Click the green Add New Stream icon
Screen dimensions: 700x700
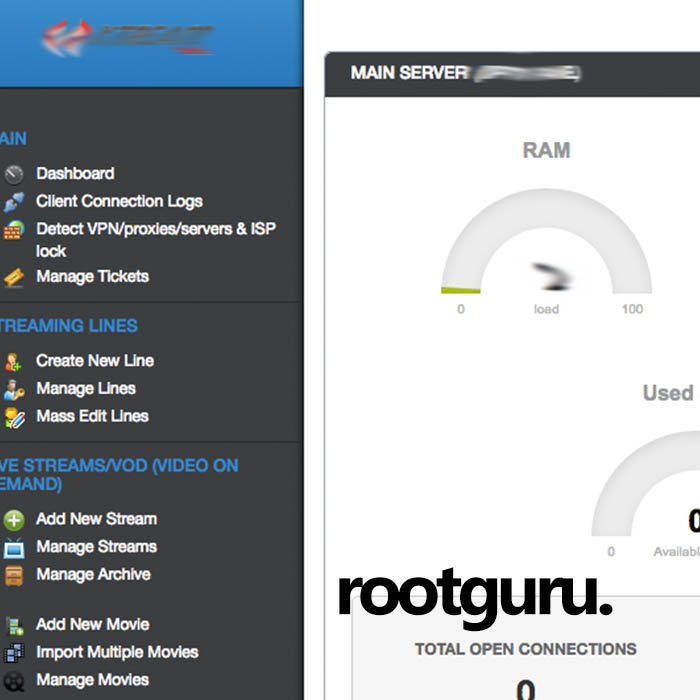point(14,520)
